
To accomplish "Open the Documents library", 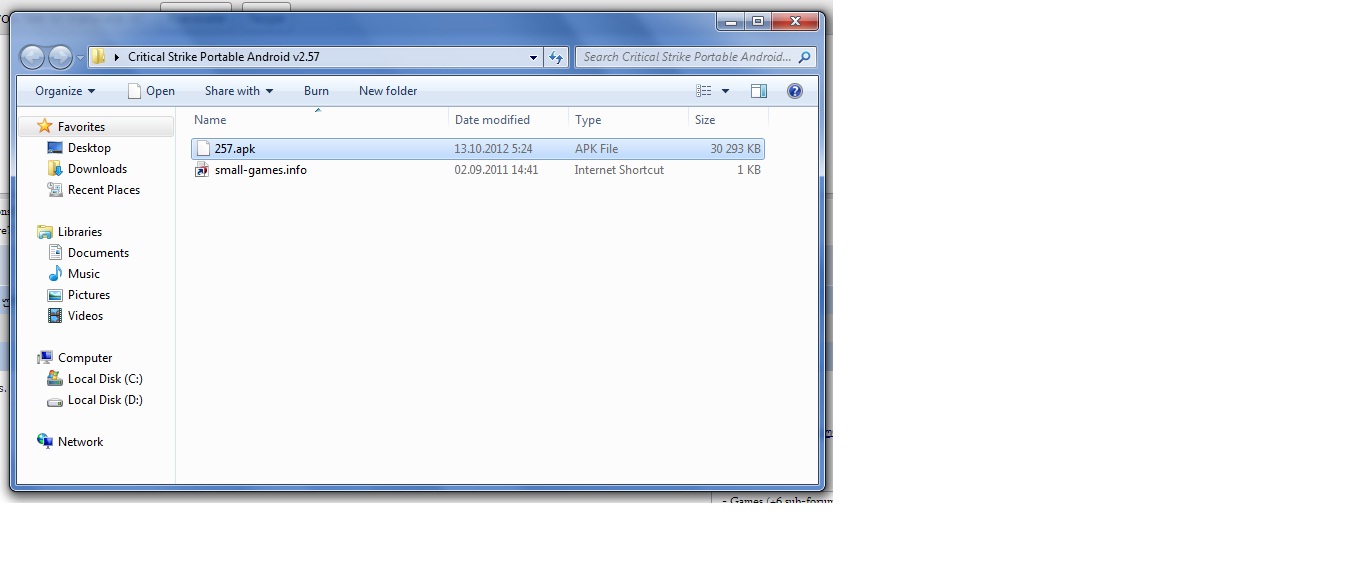I will point(98,253).
